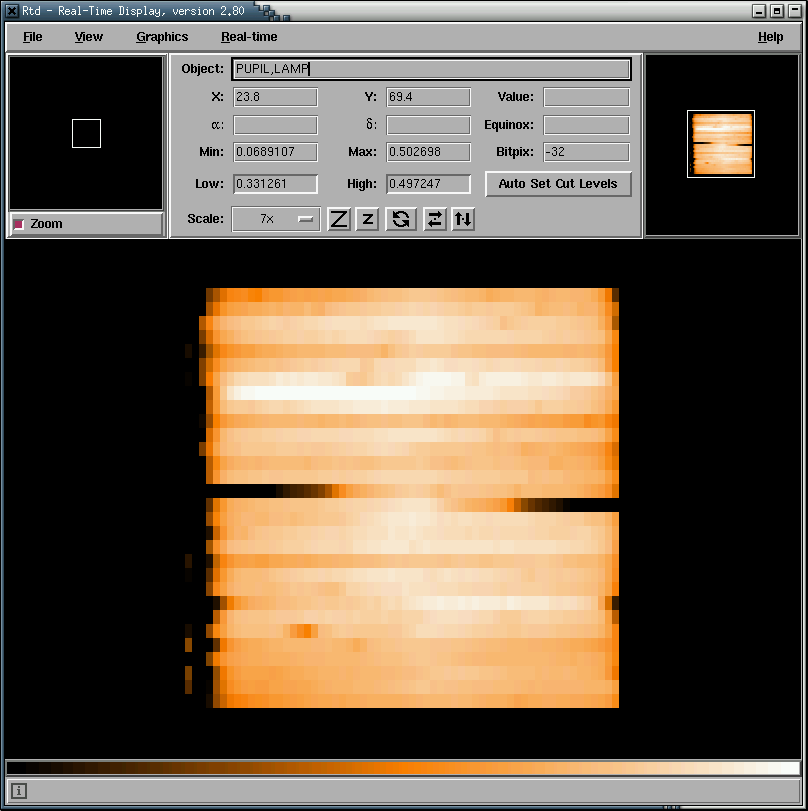Click the rotate image icon
Image resolution: width=808 pixels, height=811 pixels.
(401, 220)
